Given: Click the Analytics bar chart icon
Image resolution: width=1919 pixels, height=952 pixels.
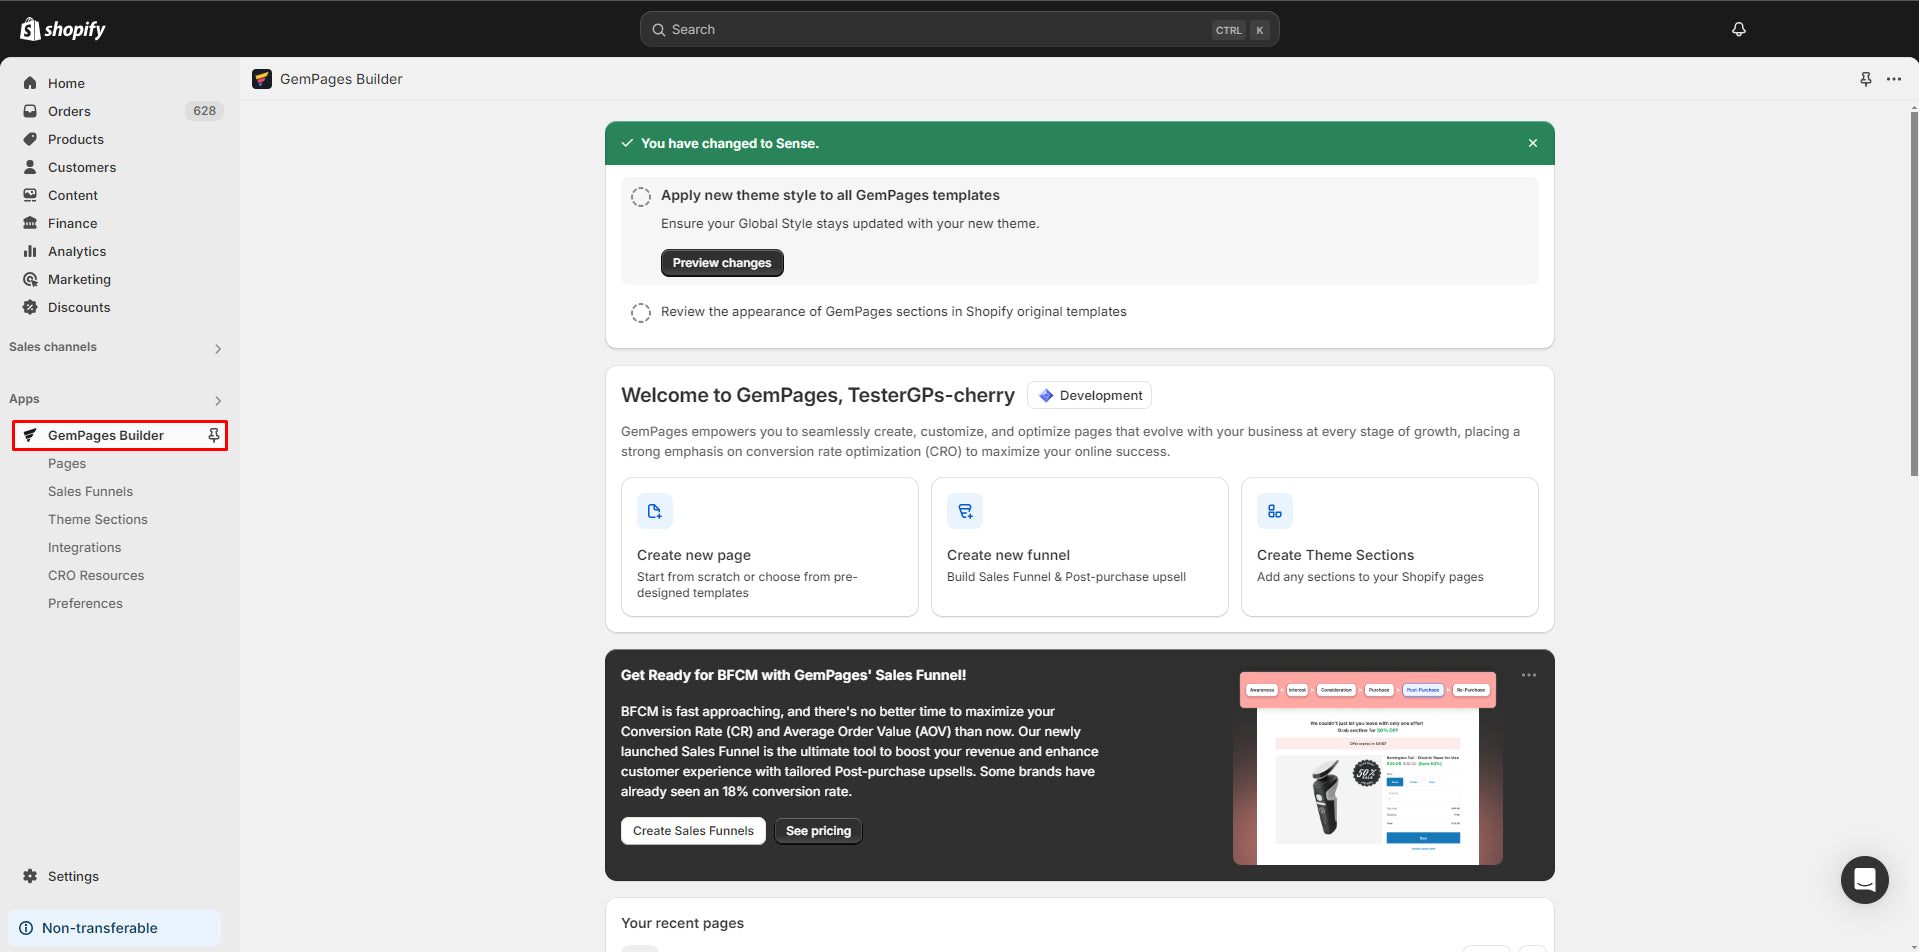Looking at the screenshot, I should click(x=30, y=251).
